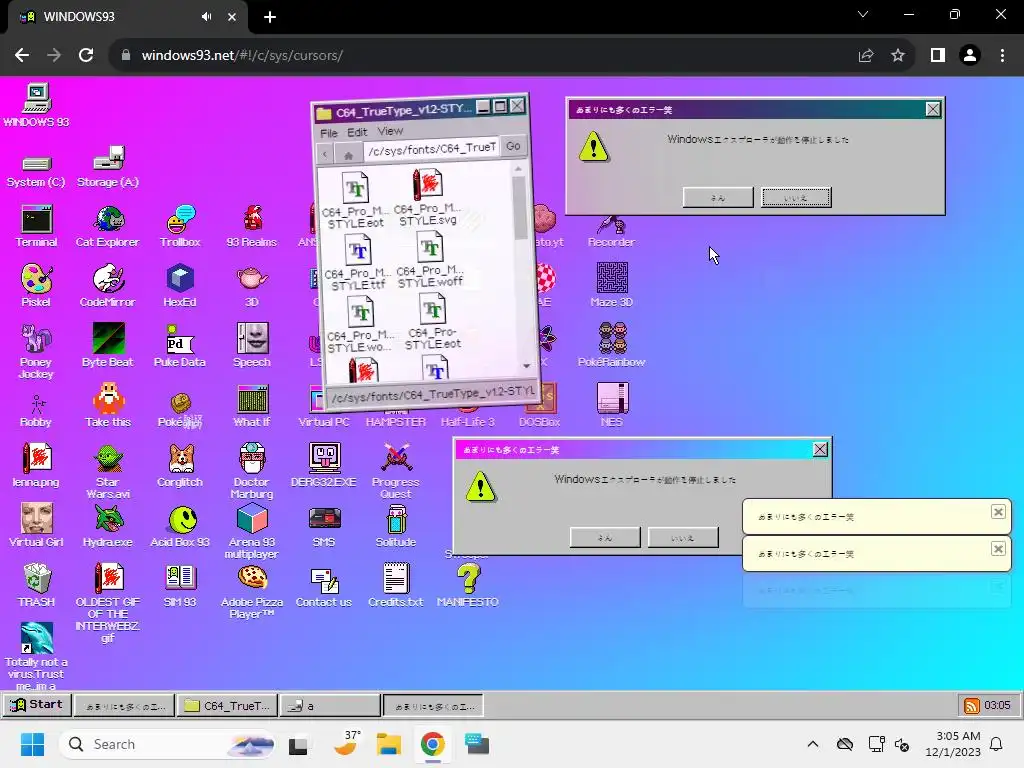Open File menu in C64_TrueType window
Screen dimensions: 1024x768
point(328,133)
